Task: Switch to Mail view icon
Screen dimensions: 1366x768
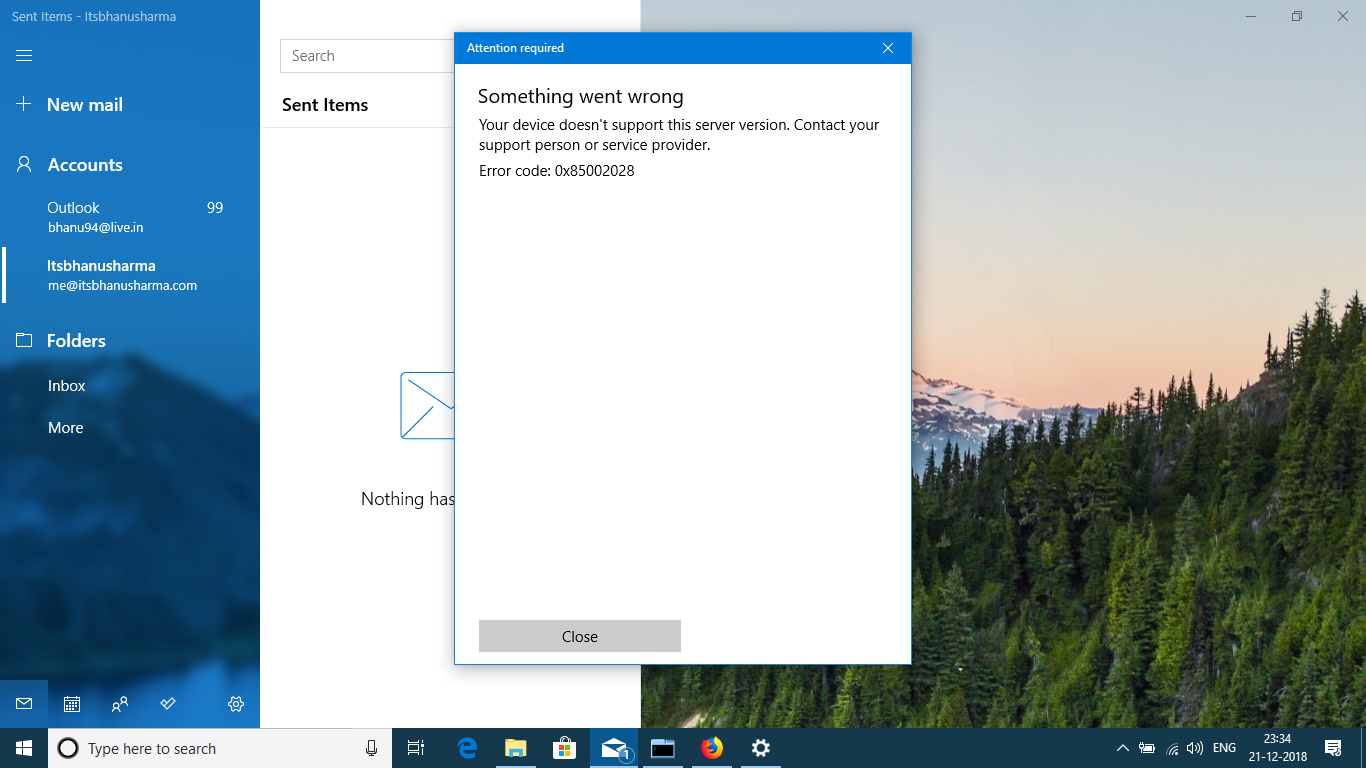Action: tap(24, 704)
